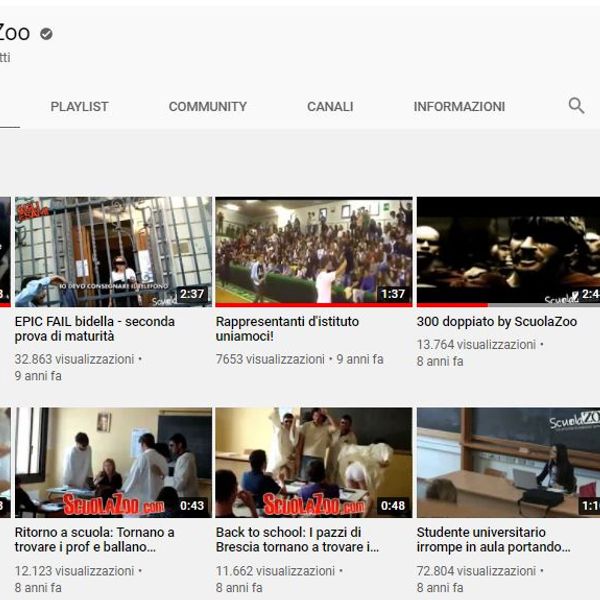Click '72.804 visualizzazioni' text
The height and width of the screenshot is (600, 600).
pyautogui.click(x=476, y=571)
